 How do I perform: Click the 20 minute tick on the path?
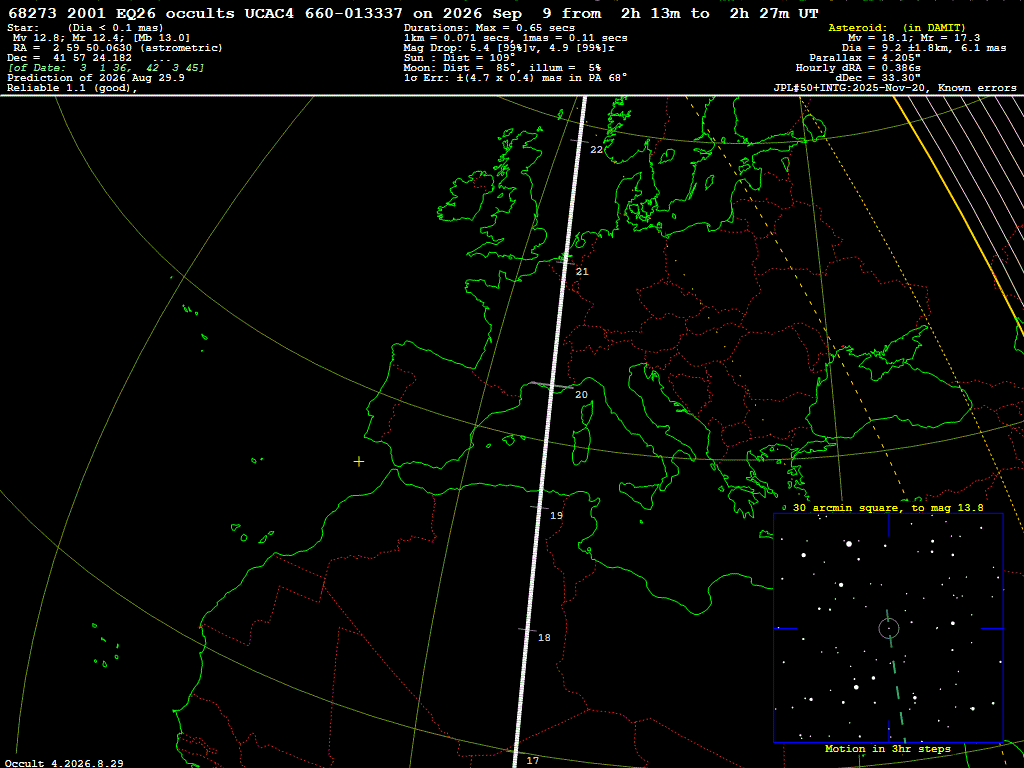click(x=581, y=394)
